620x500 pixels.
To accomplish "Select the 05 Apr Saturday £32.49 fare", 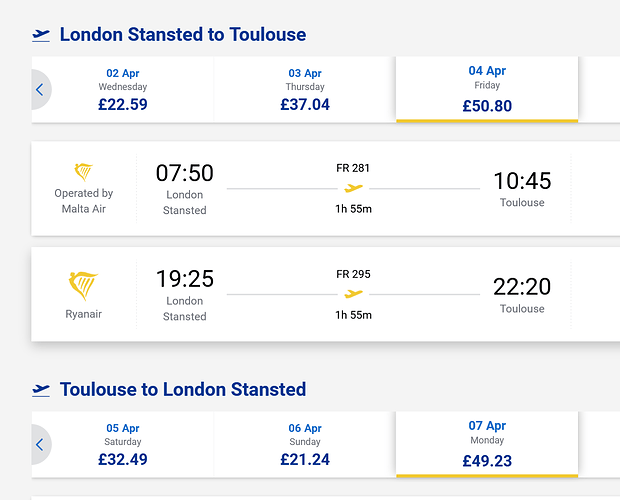I will tap(123, 445).
